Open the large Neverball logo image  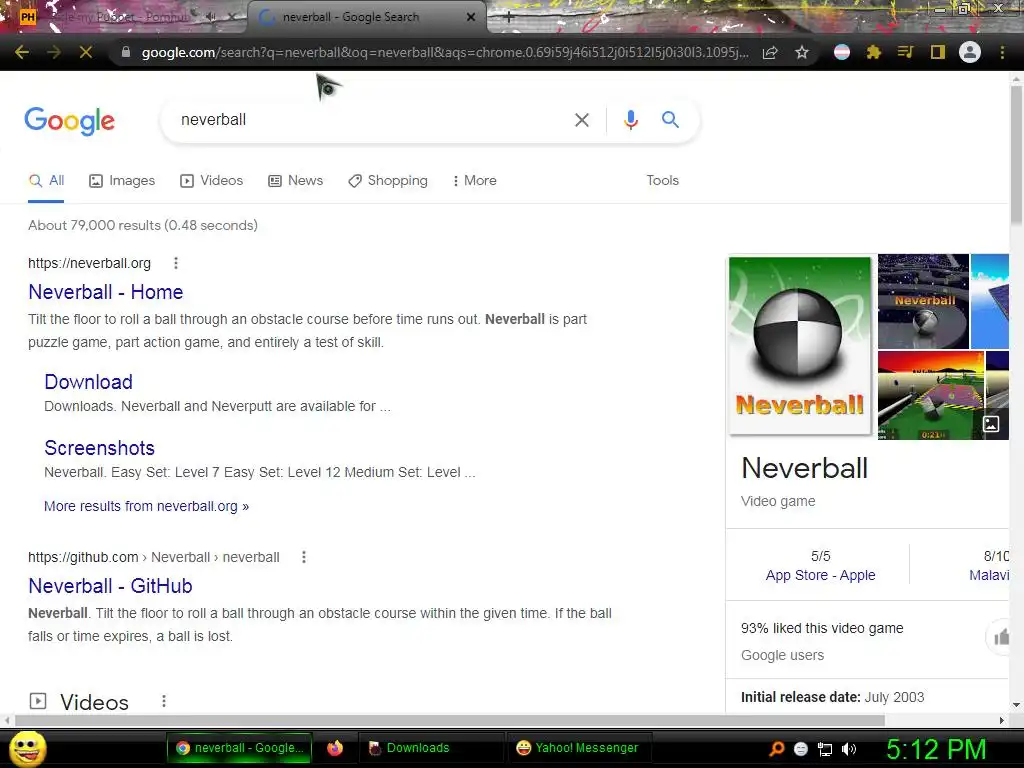(x=800, y=345)
